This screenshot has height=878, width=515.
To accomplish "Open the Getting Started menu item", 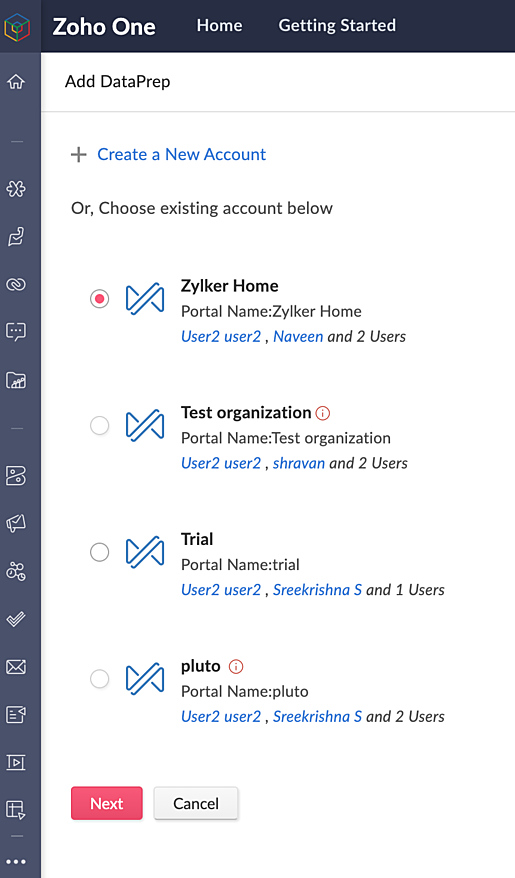I will click(x=337, y=25).
